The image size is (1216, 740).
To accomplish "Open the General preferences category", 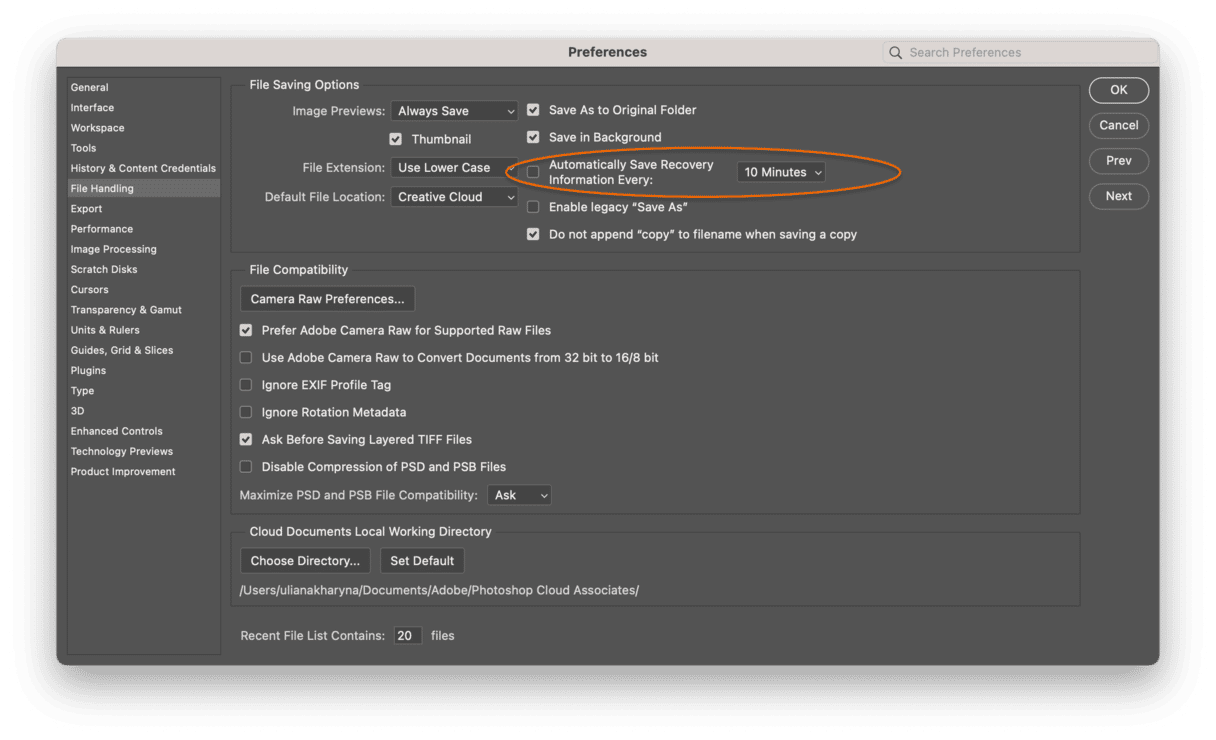I will point(90,87).
